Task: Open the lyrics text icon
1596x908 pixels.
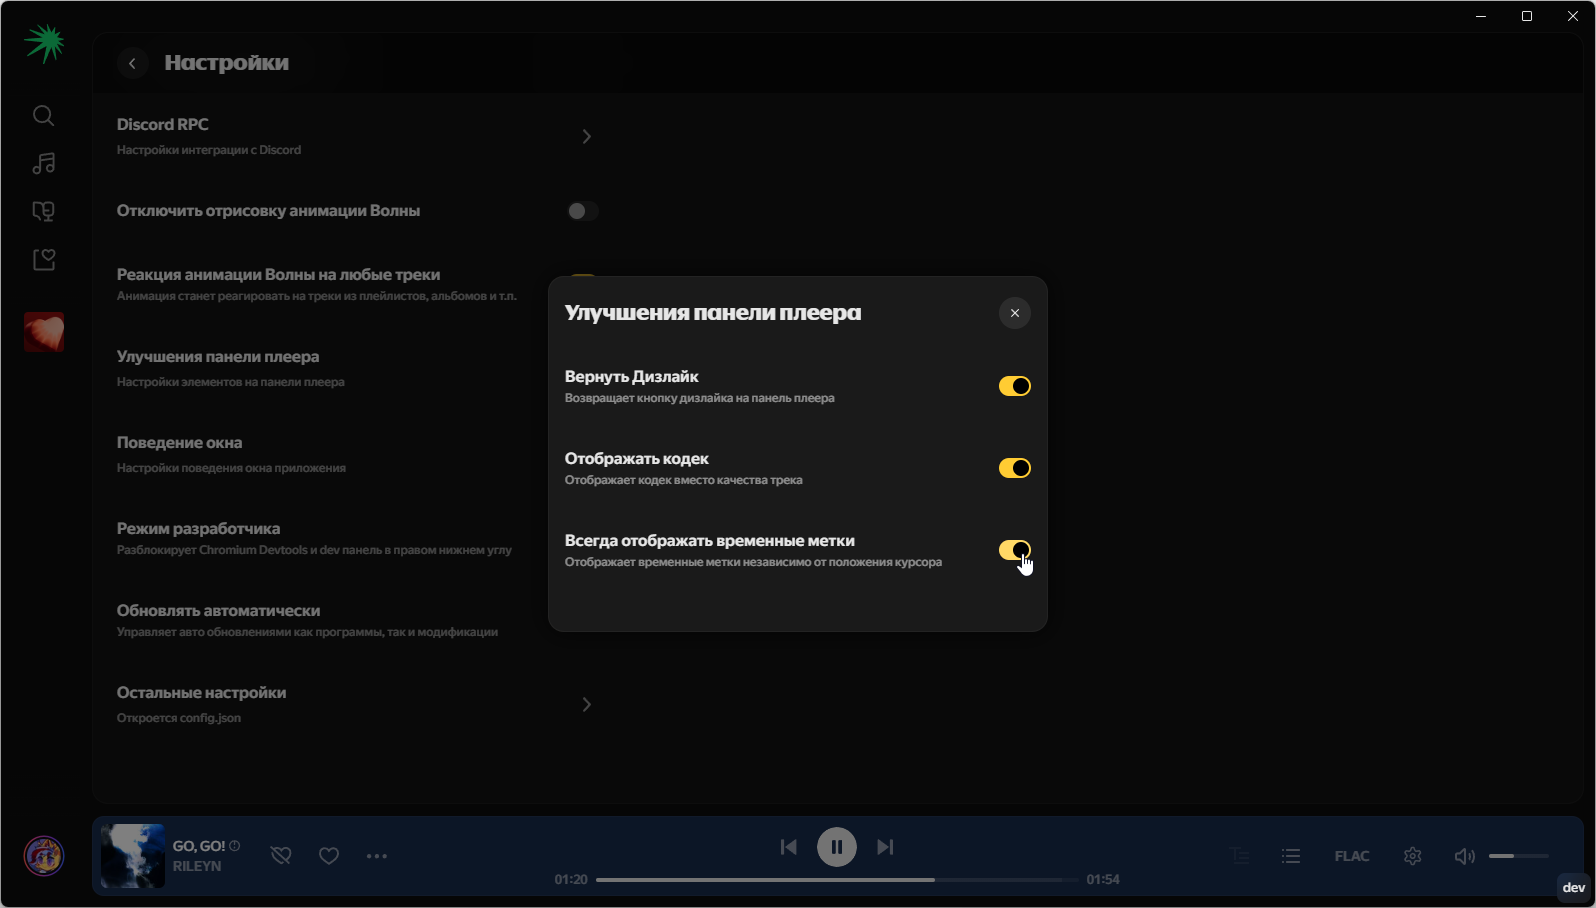Action: pyautogui.click(x=1239, y=856)
